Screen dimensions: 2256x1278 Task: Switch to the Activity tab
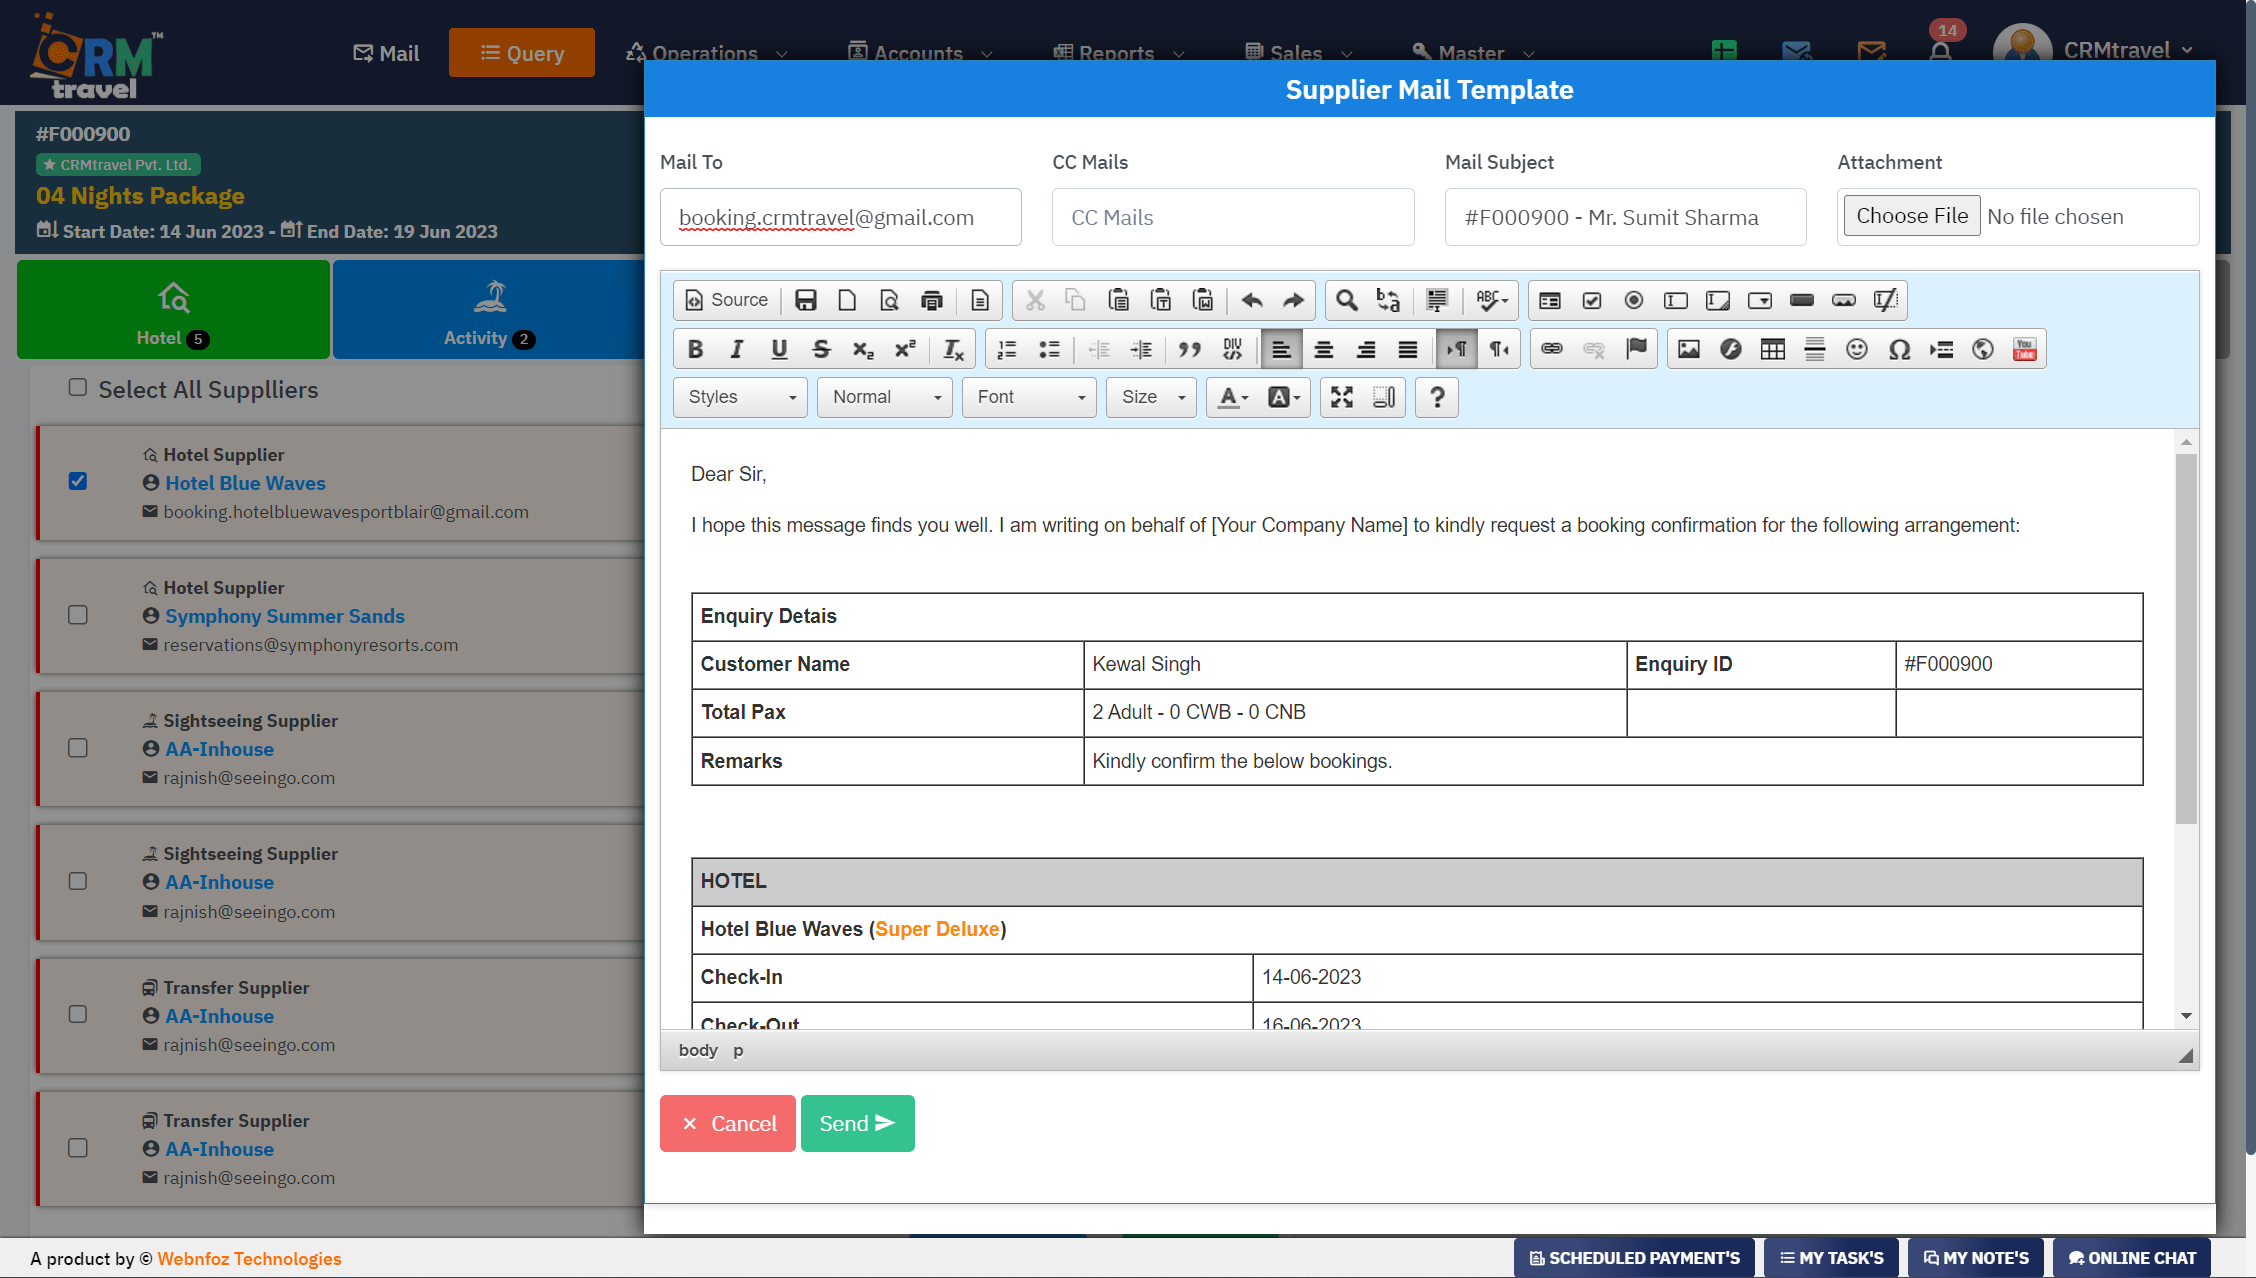click(x=487, y=309)
